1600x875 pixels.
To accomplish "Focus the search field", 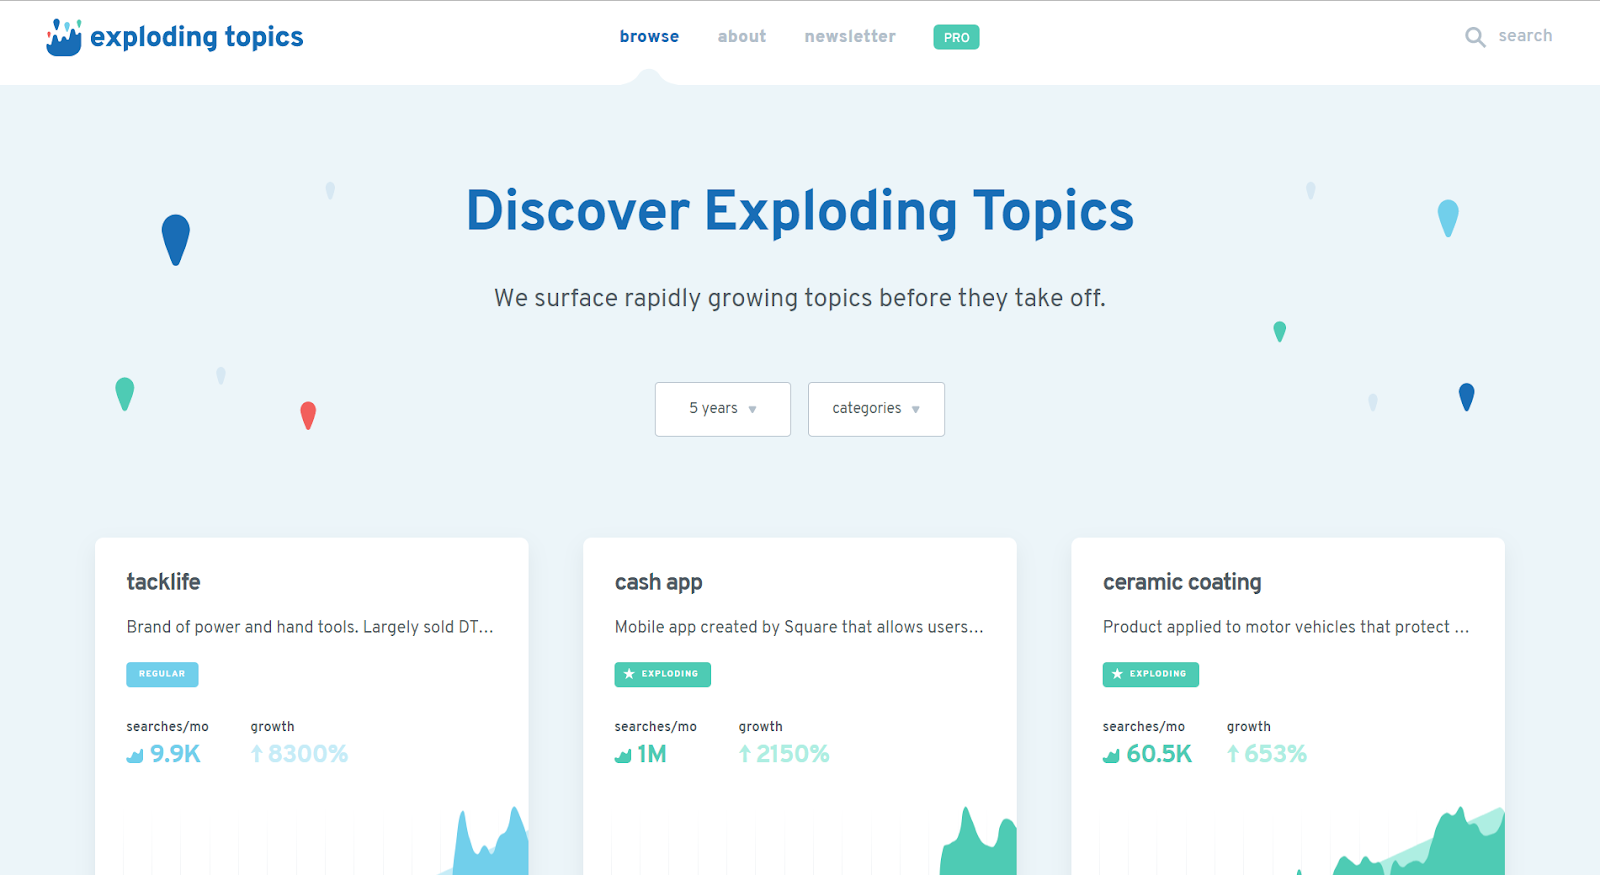I will click(x=1525, y=36).
